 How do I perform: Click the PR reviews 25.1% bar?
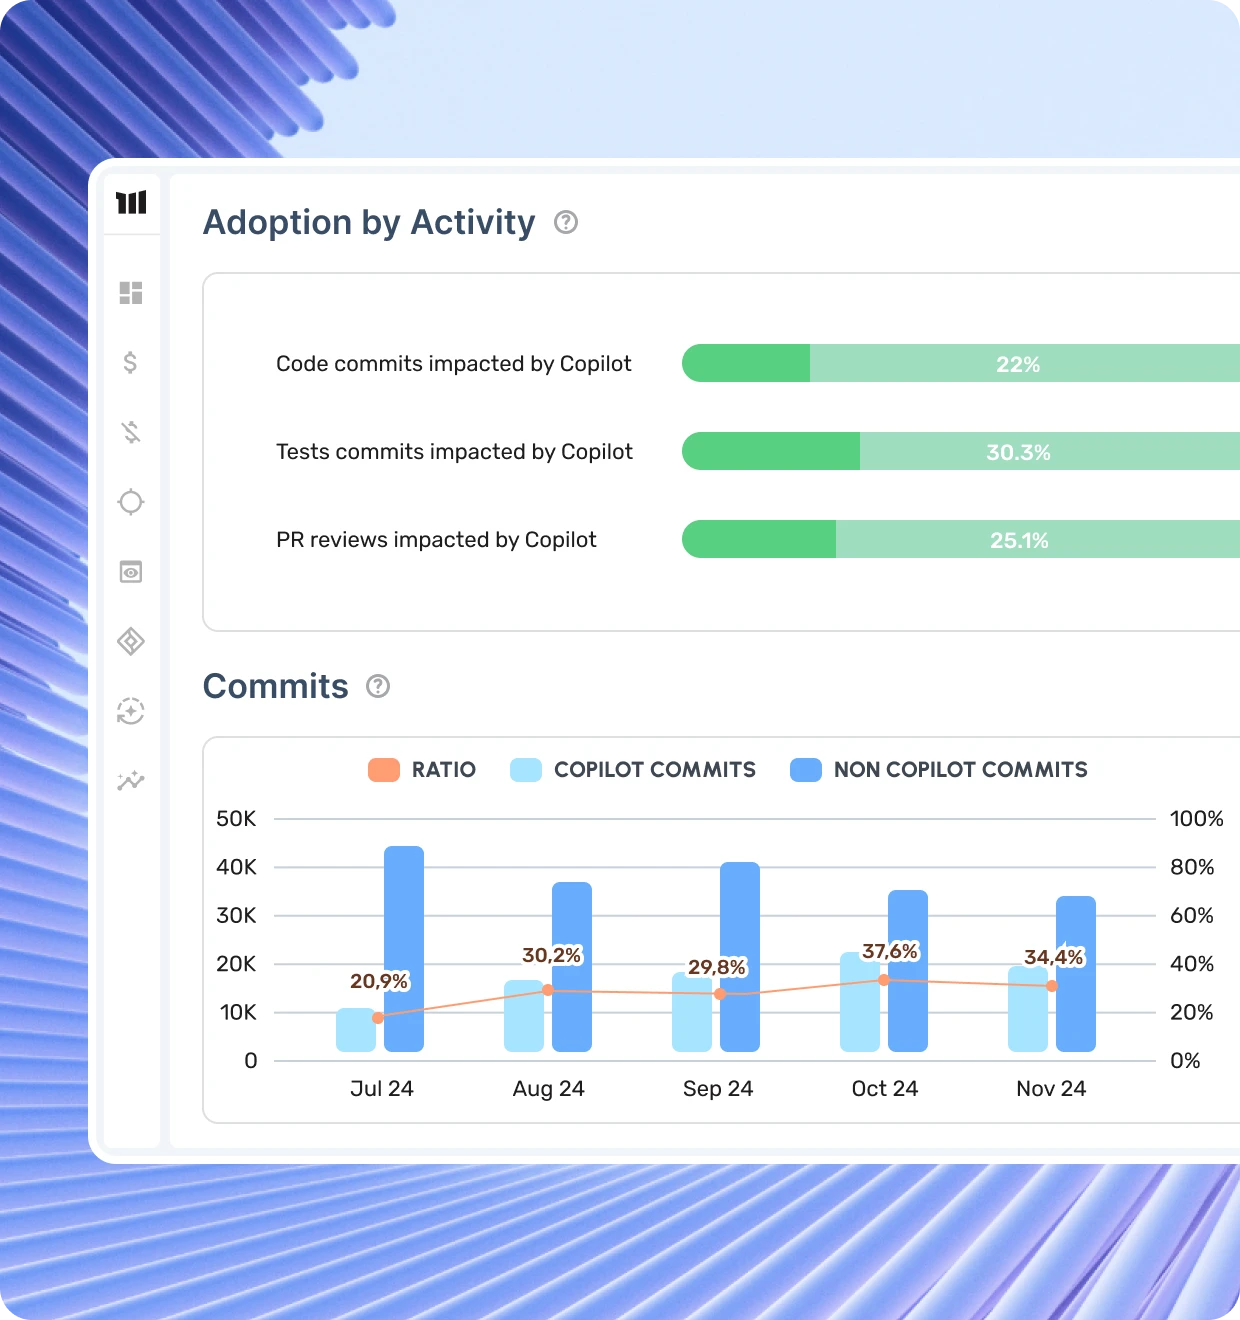click(960, 540)
